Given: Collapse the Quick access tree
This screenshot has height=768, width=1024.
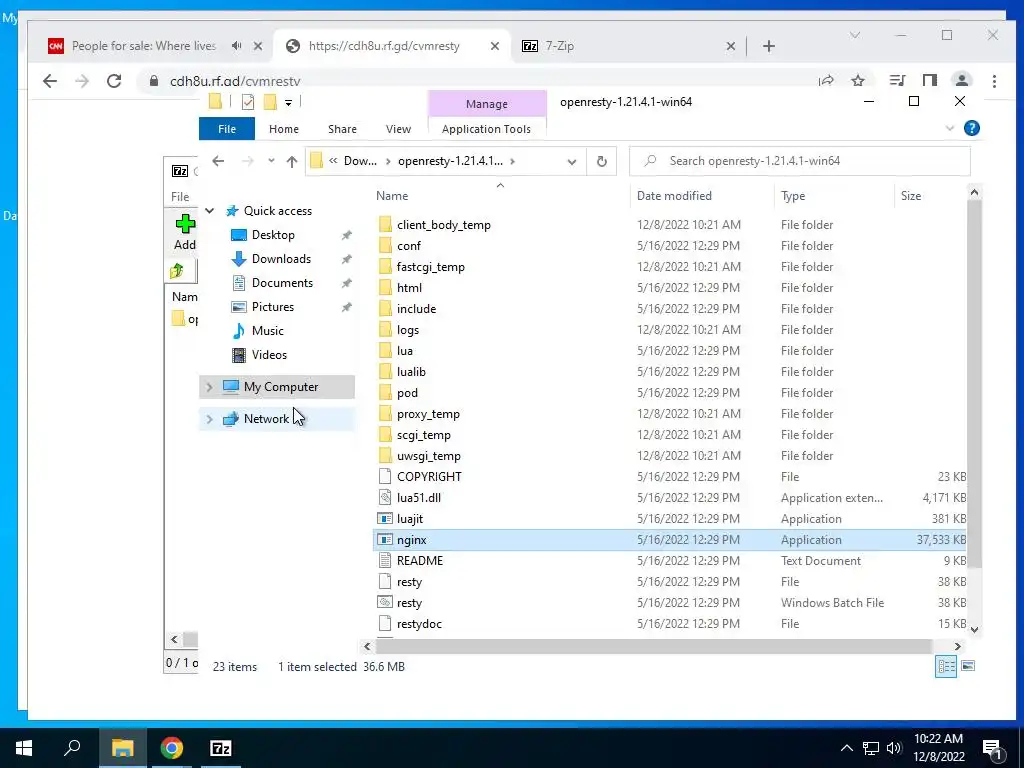Looking at the screenshot, I should [x=210, y=211].
